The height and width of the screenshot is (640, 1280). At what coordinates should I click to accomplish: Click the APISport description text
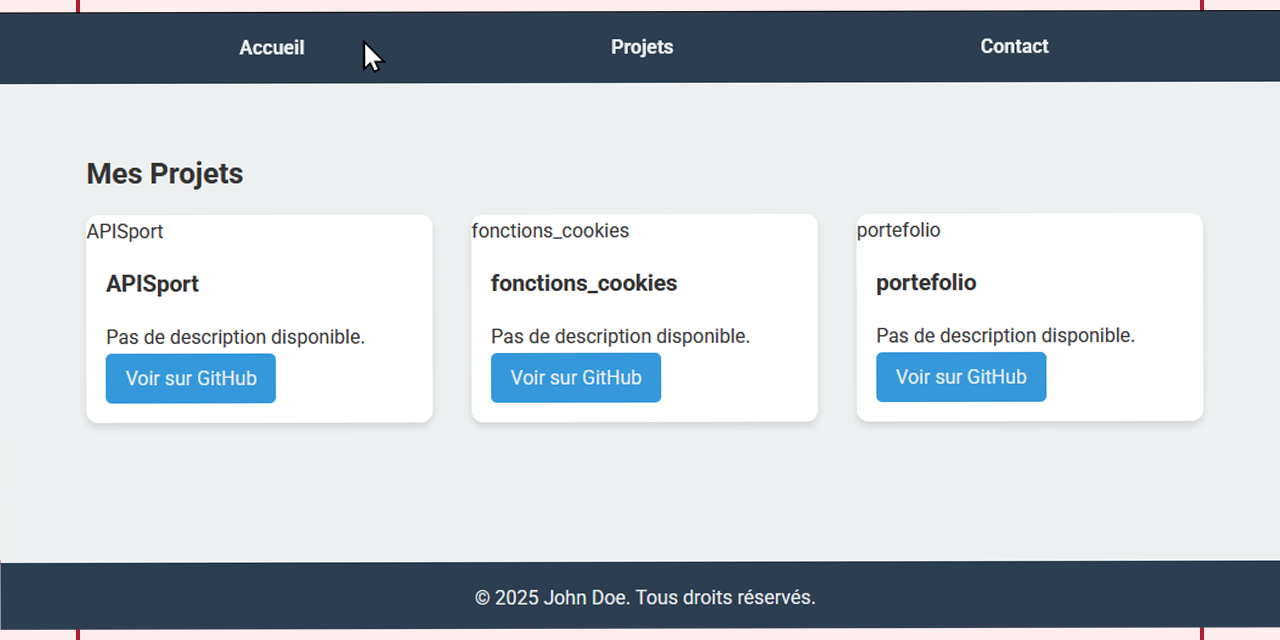[x=235, y=337]
